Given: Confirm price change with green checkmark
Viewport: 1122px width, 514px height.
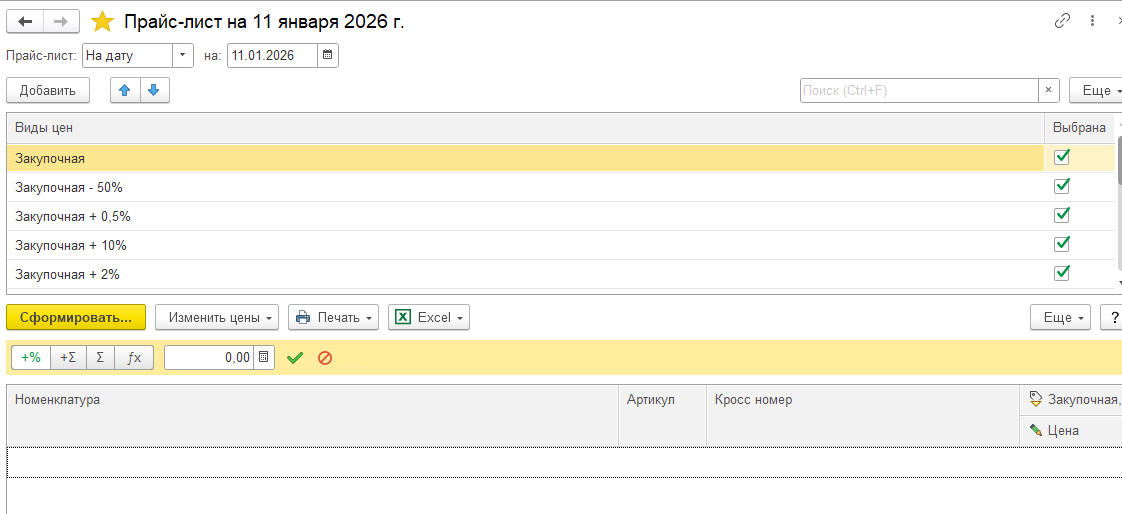Looking at the screenshot, I should [x=294, y=357].
